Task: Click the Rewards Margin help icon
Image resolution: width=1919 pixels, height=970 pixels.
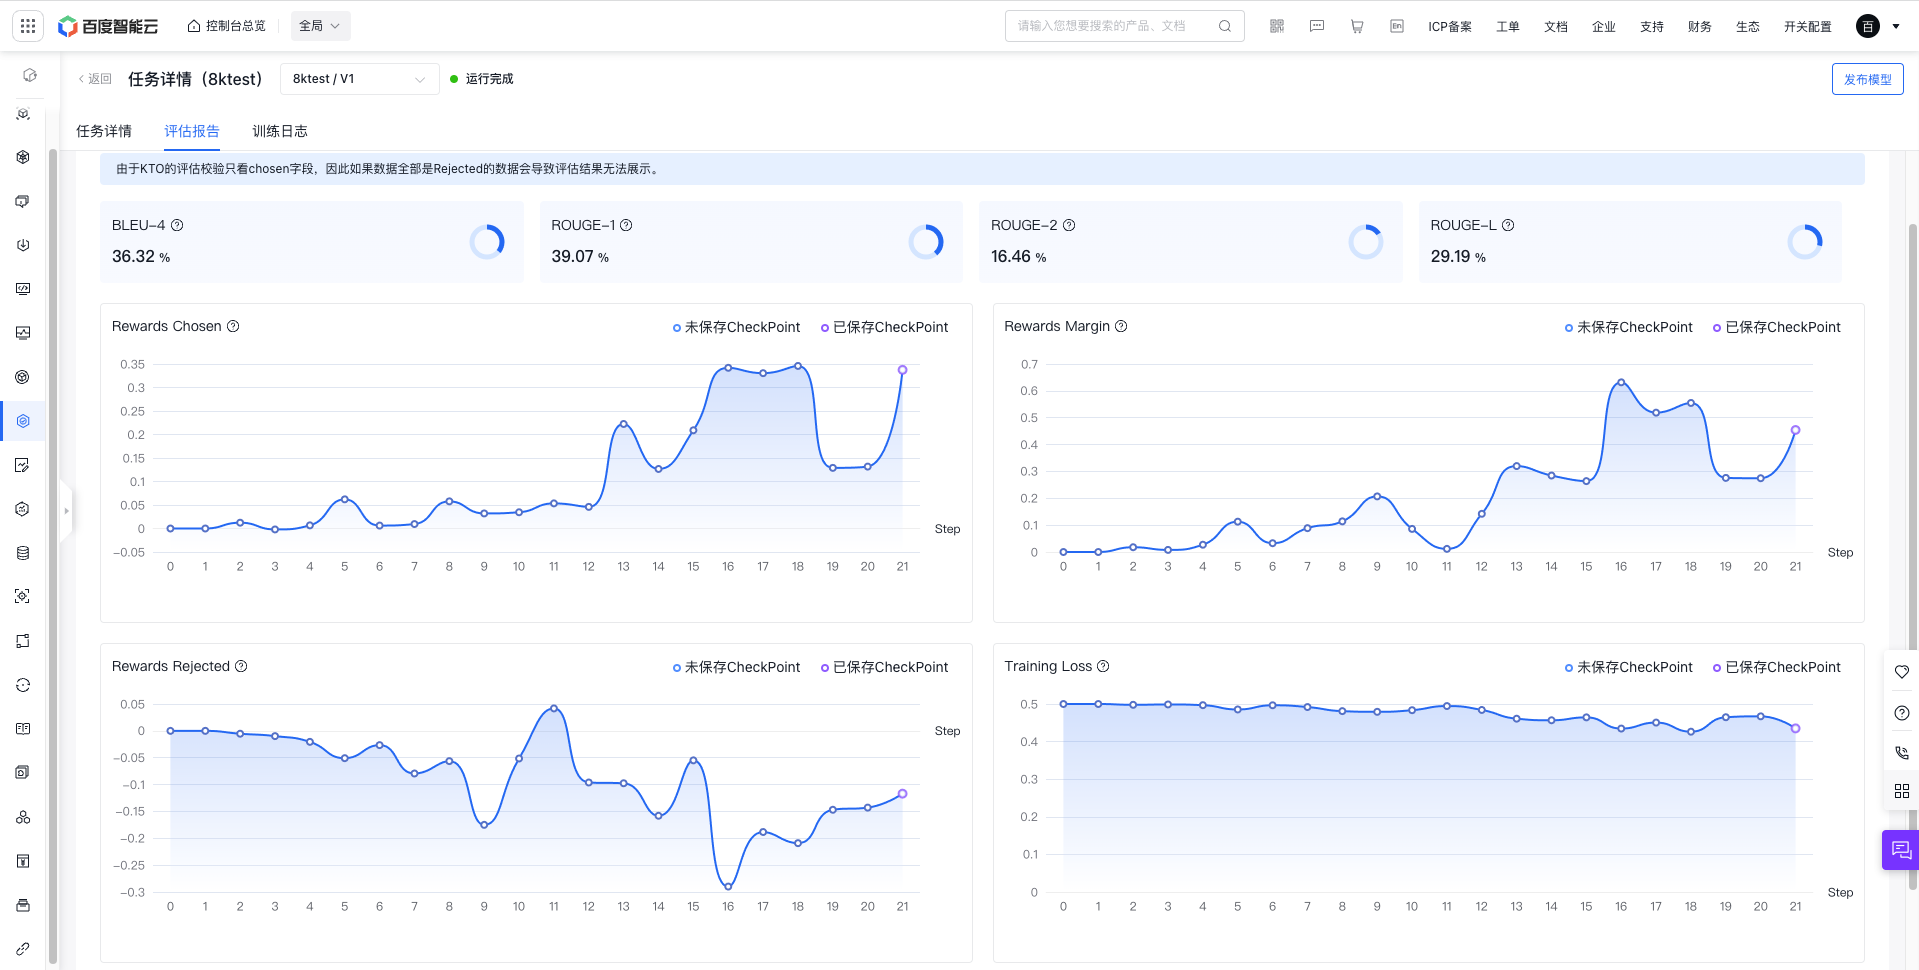Action: pyautogui.click(x=1121, y=326)
